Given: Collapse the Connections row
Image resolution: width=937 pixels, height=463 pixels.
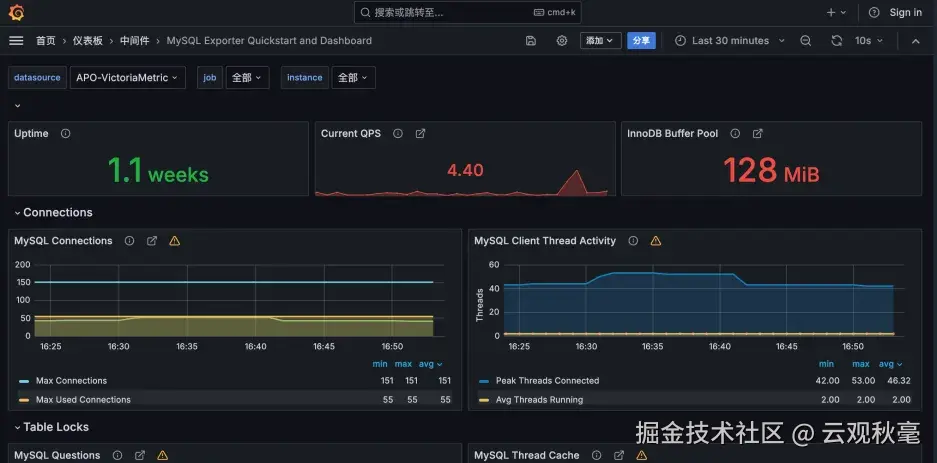Looking at the screenshot, I should click(x=54, y=213).
